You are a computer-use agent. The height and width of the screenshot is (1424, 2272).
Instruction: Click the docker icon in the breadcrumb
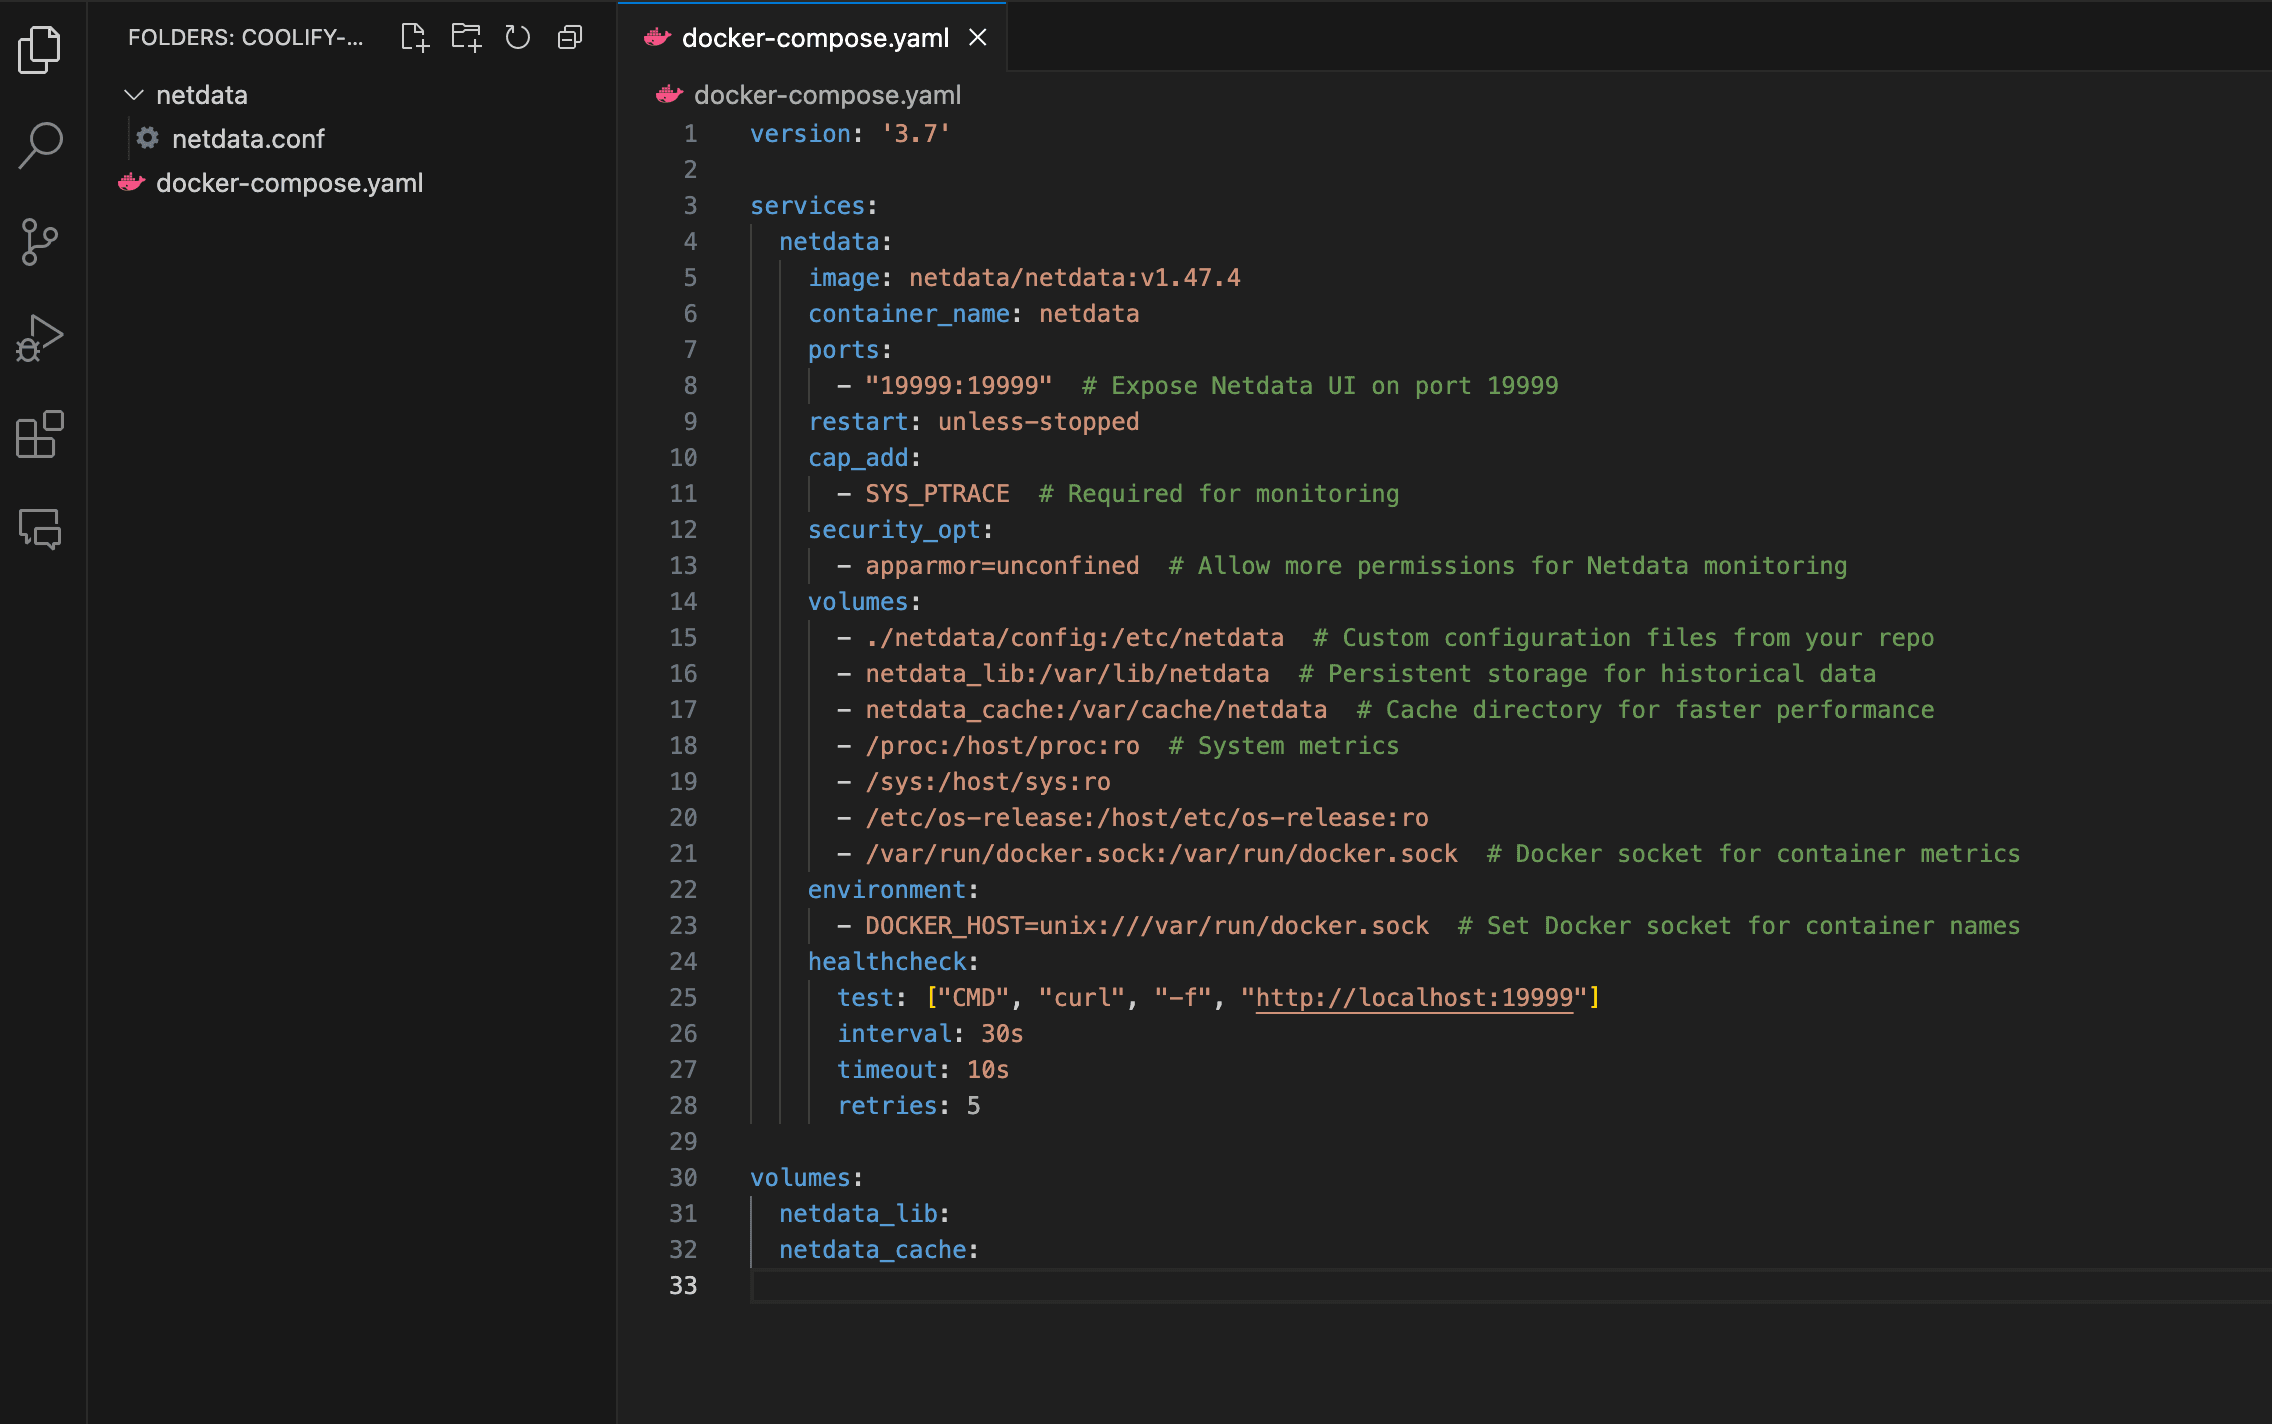[x=669, y=94]
